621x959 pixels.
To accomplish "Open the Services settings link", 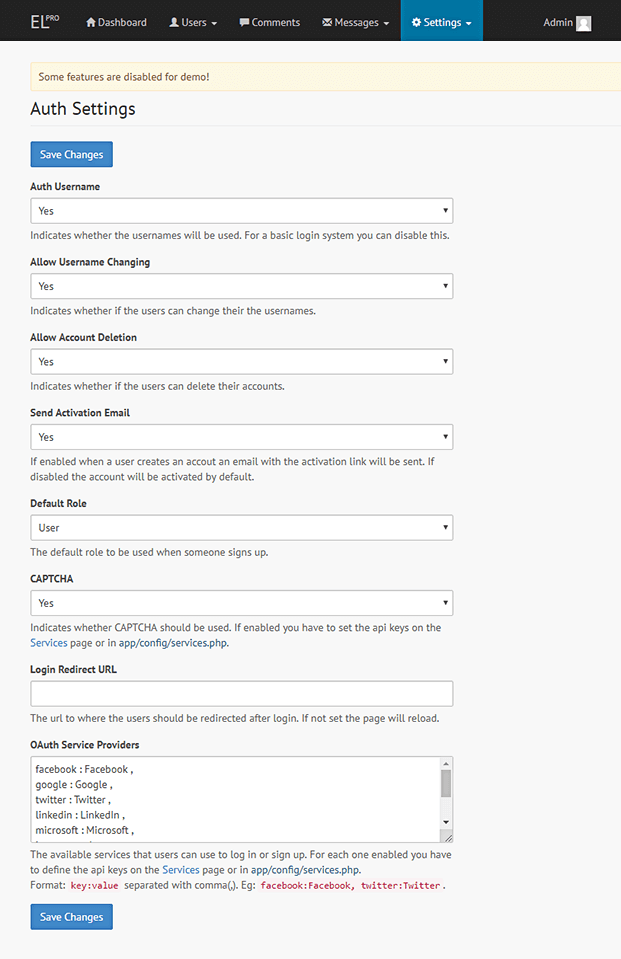I will [48, 643].
